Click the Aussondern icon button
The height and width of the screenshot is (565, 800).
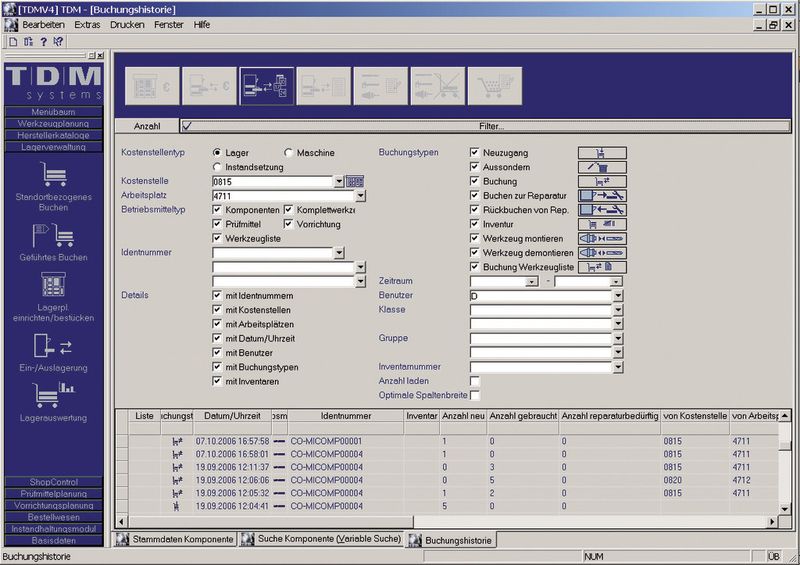602,167
